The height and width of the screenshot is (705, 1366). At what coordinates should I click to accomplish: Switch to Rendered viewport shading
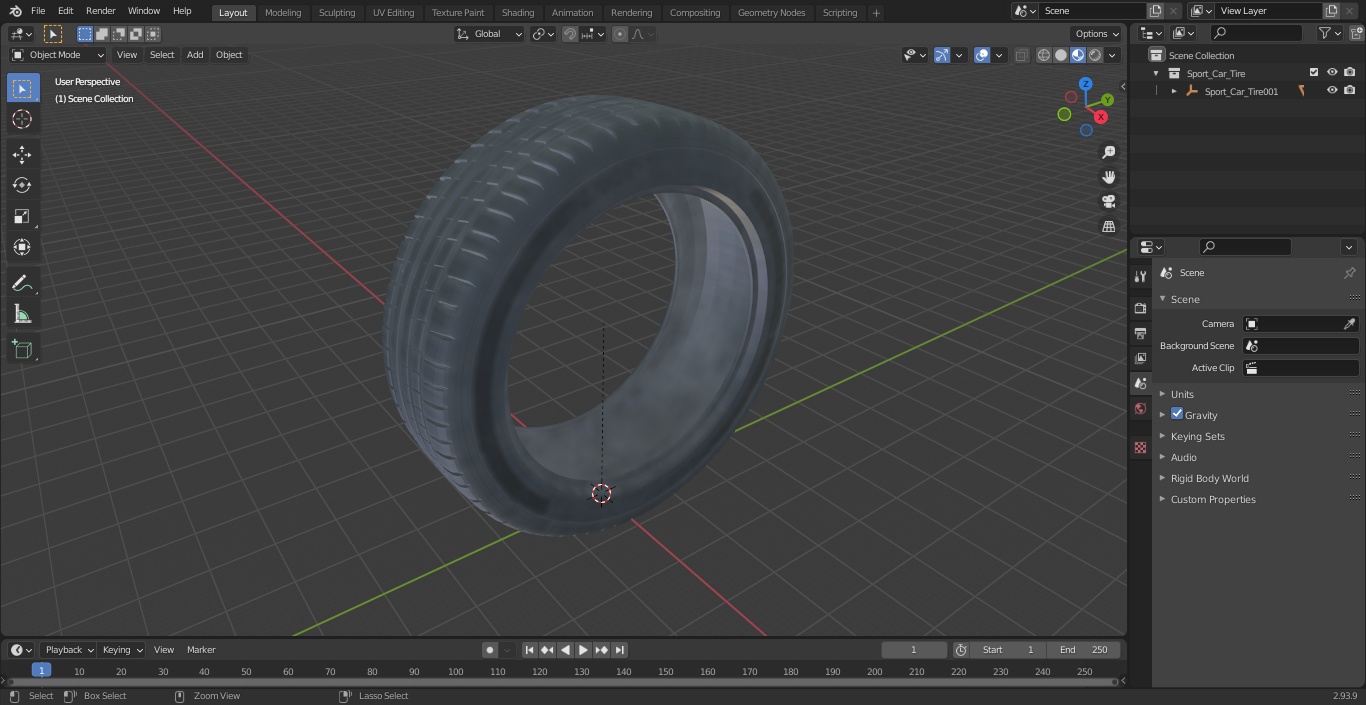[1095, 55]
